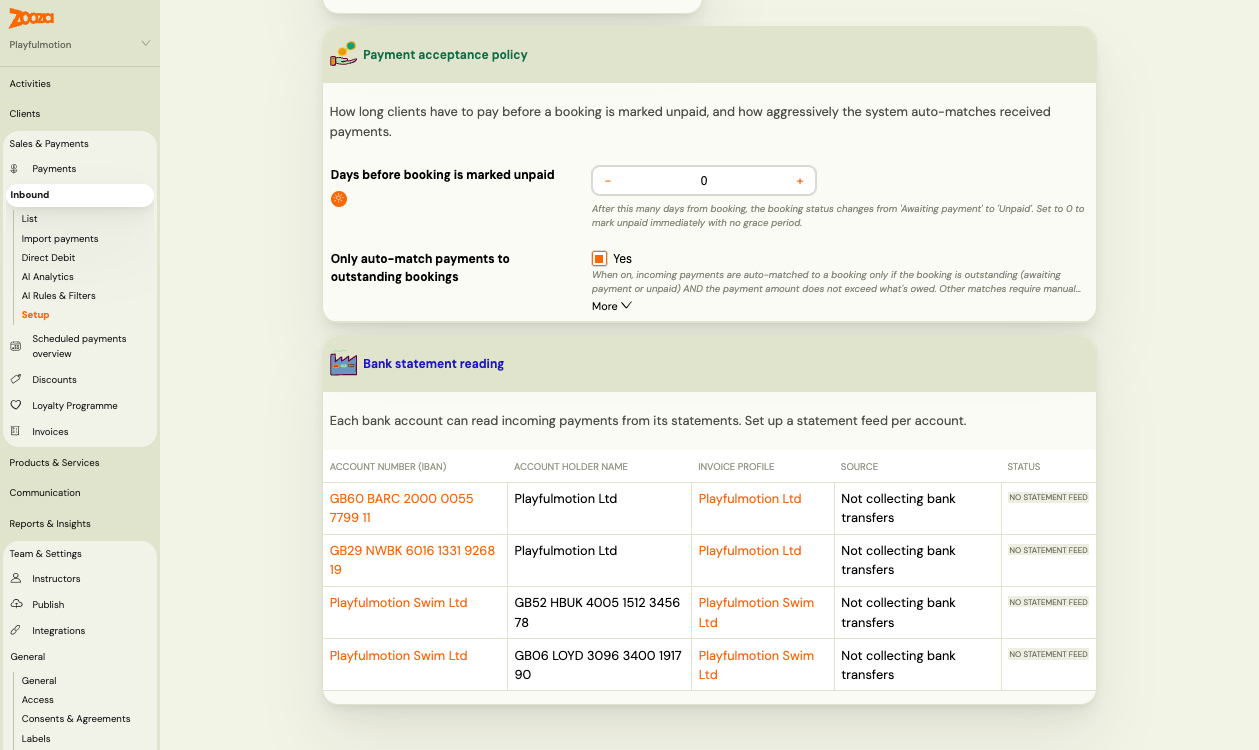Open the General sub-item under General
The width and height of the screenshot is (1259, 750).
(x=39, y=681)
